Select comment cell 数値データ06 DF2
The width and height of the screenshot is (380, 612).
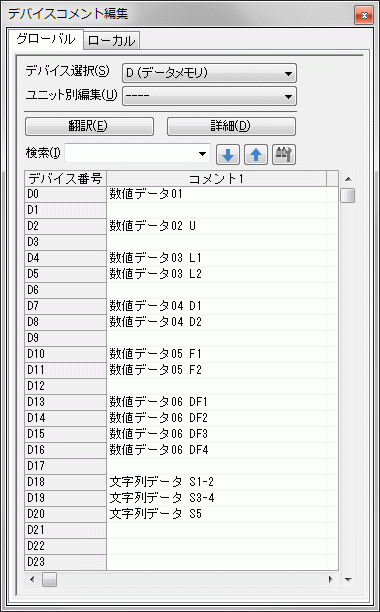coord(217,418)
